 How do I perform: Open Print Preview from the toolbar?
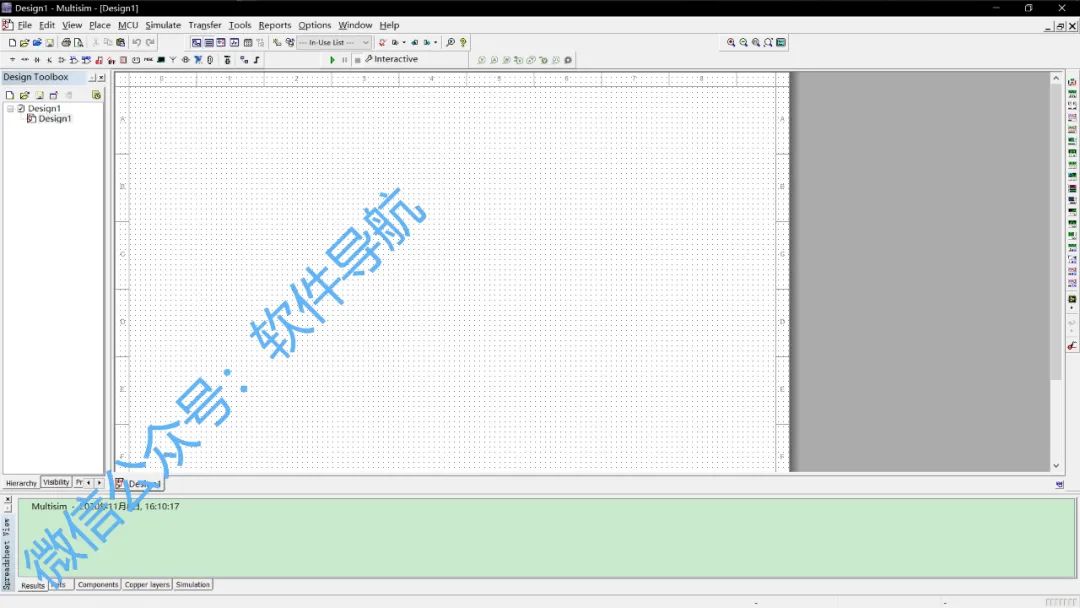point(79,43)
